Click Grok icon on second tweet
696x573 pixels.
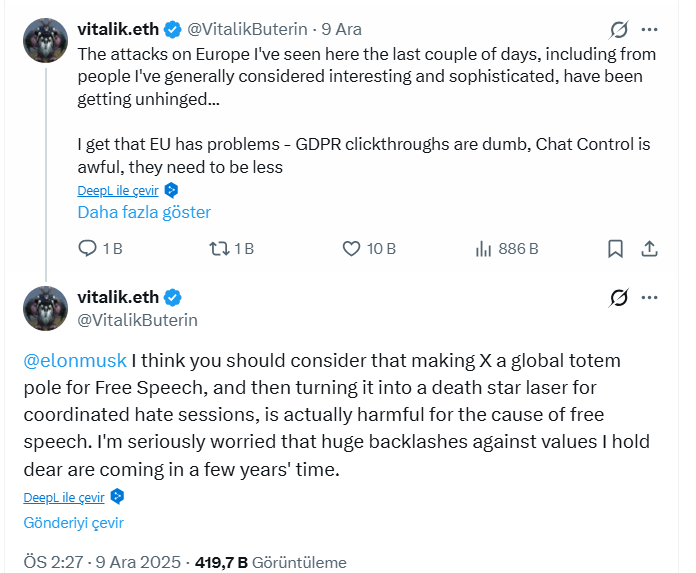619,297
